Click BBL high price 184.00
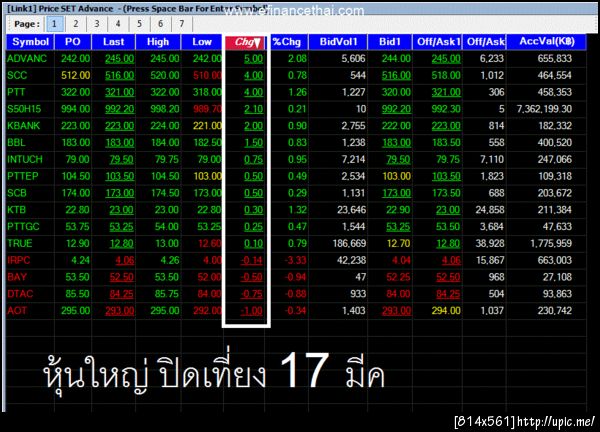The image size is (600, 432). 165,143
